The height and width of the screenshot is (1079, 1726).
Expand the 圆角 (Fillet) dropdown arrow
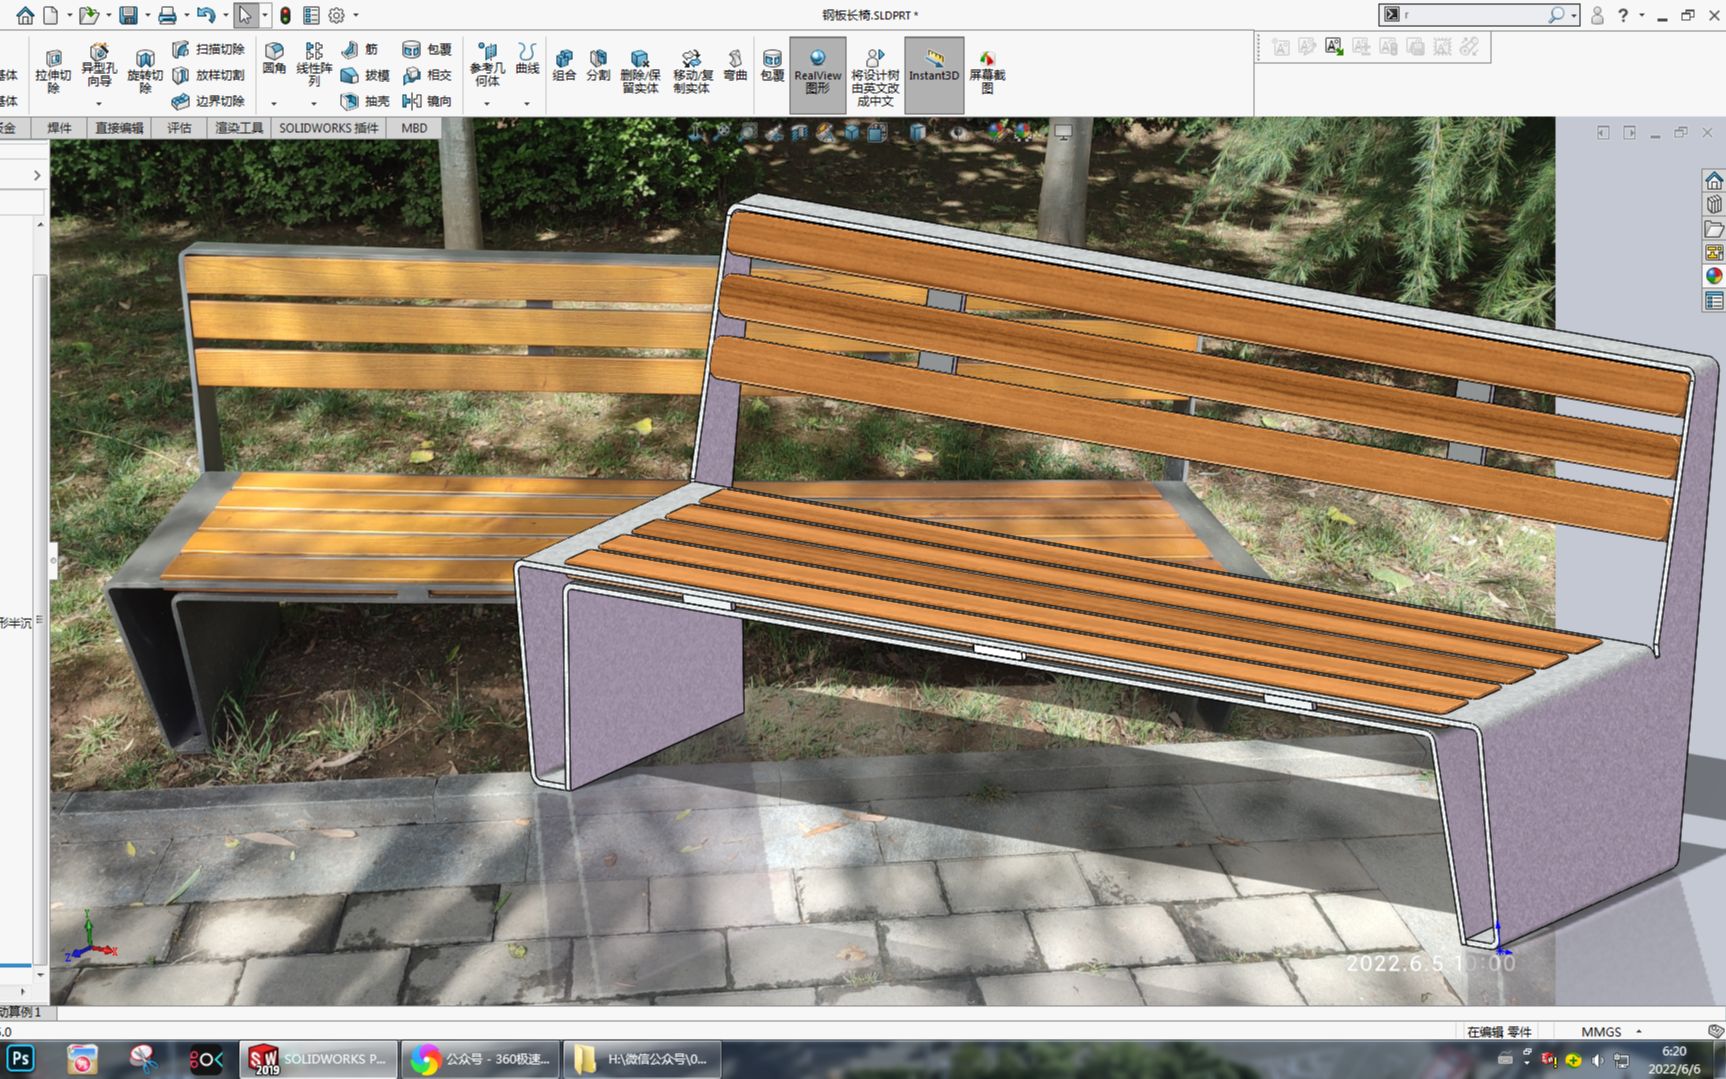[274, 103]
